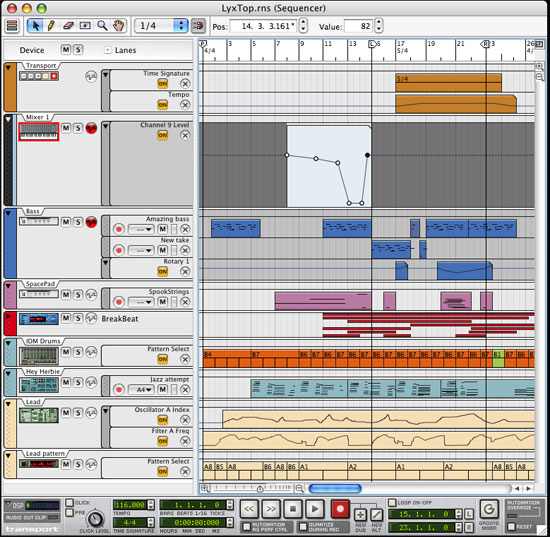Solo the IDM Drums track
The image size is (550, 537).
coord(78,352)
